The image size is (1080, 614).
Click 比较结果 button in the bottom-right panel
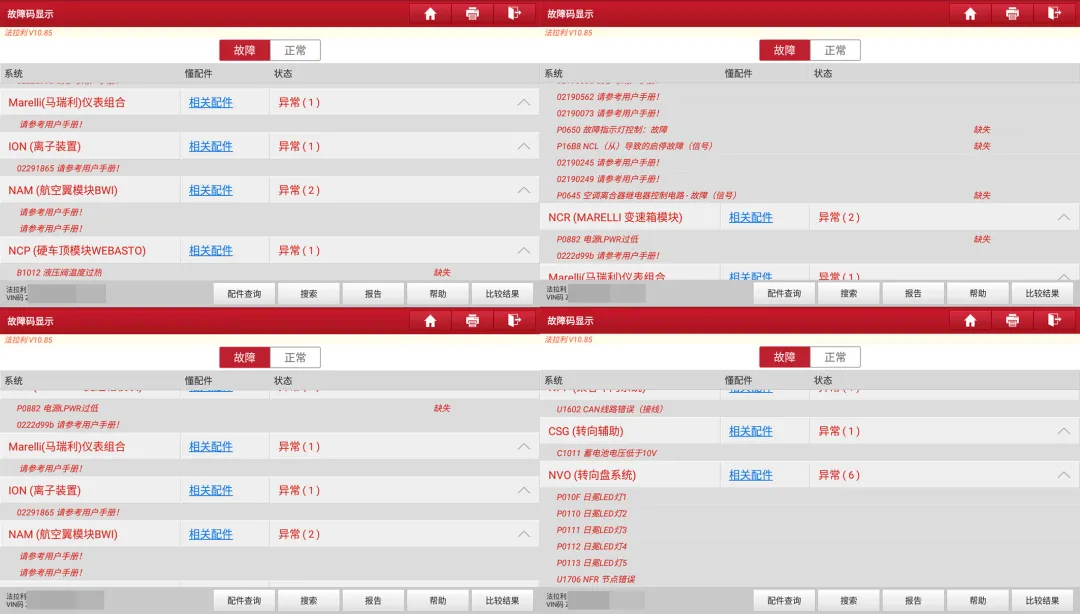[1042, 601]
